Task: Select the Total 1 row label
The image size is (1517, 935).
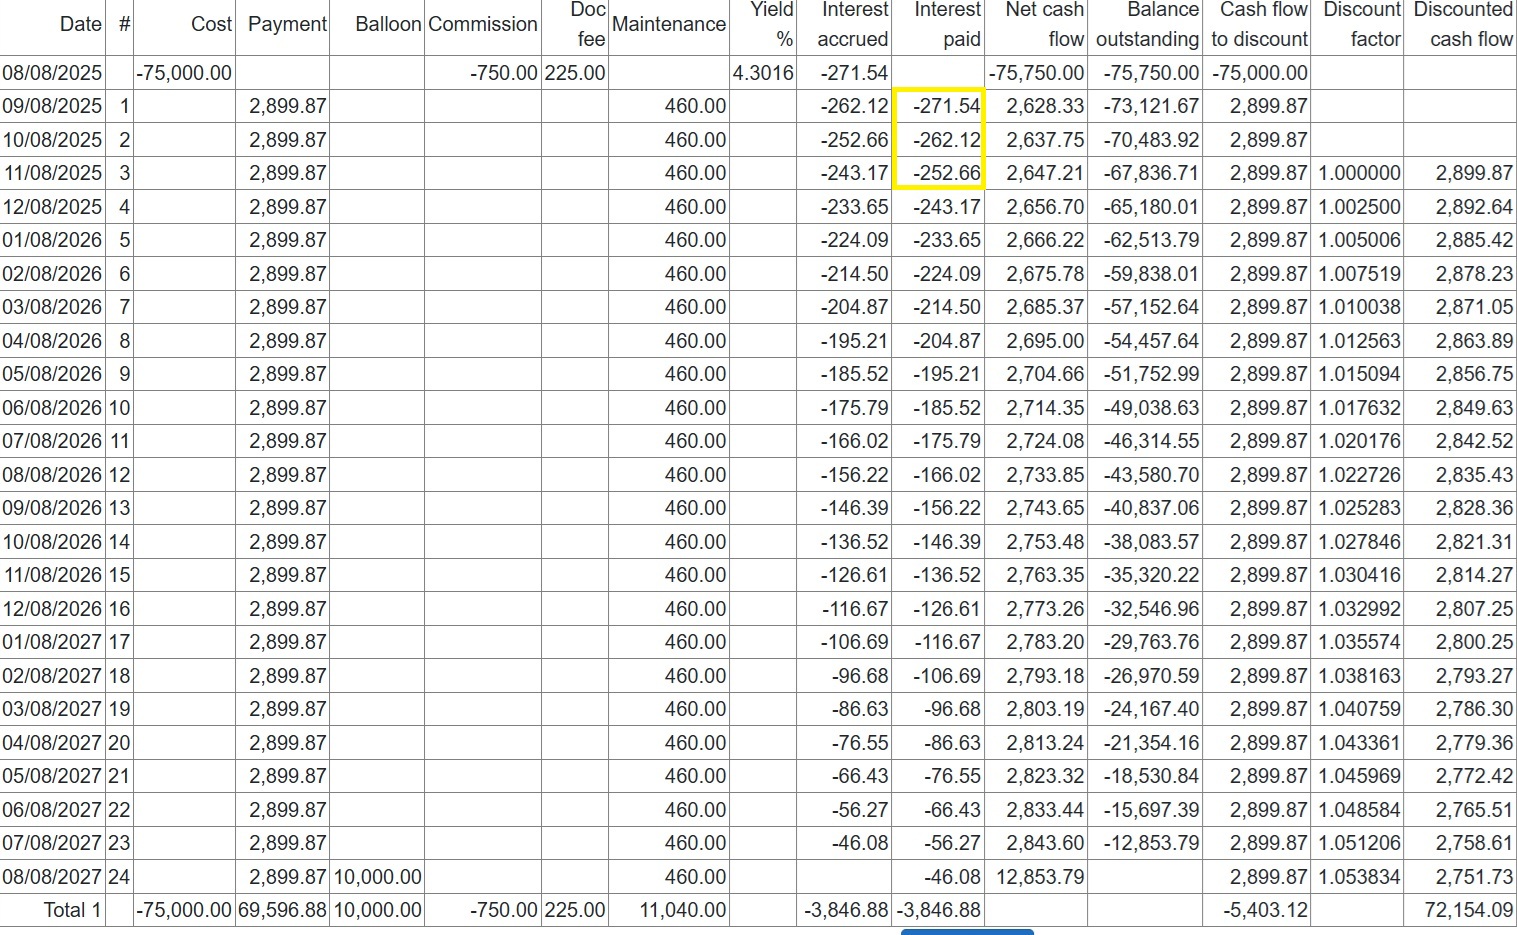Action: coord(72,910)
